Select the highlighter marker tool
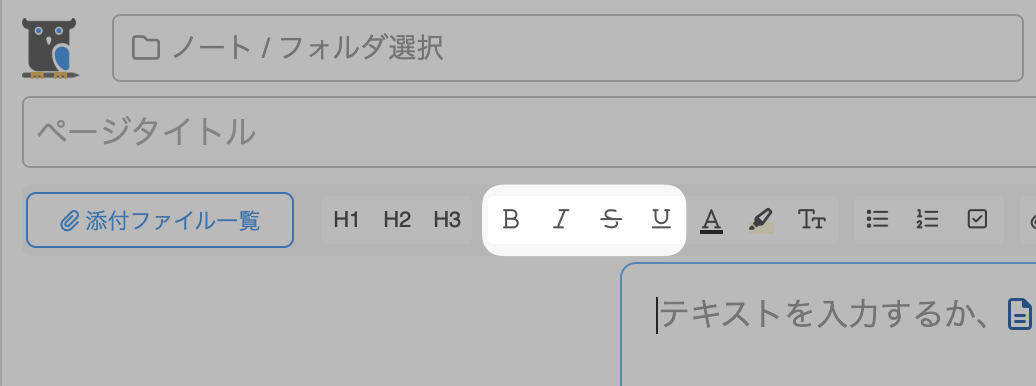The width and height of the screenshot is (1036, 386). click(x=761, y=219)
